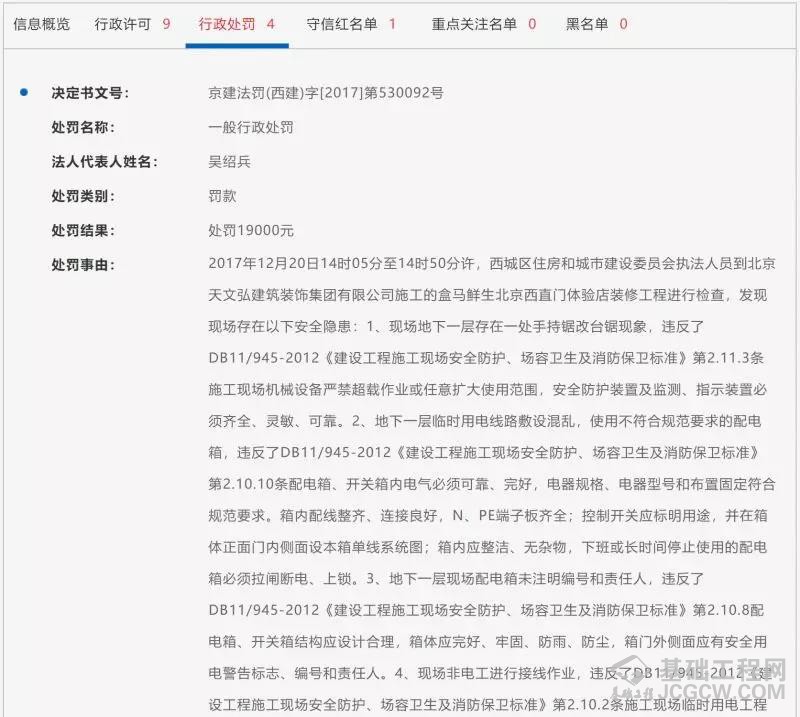Click the name 吴绍兵
This screenshot has height=717, width=800.
[x=229, y=162]
